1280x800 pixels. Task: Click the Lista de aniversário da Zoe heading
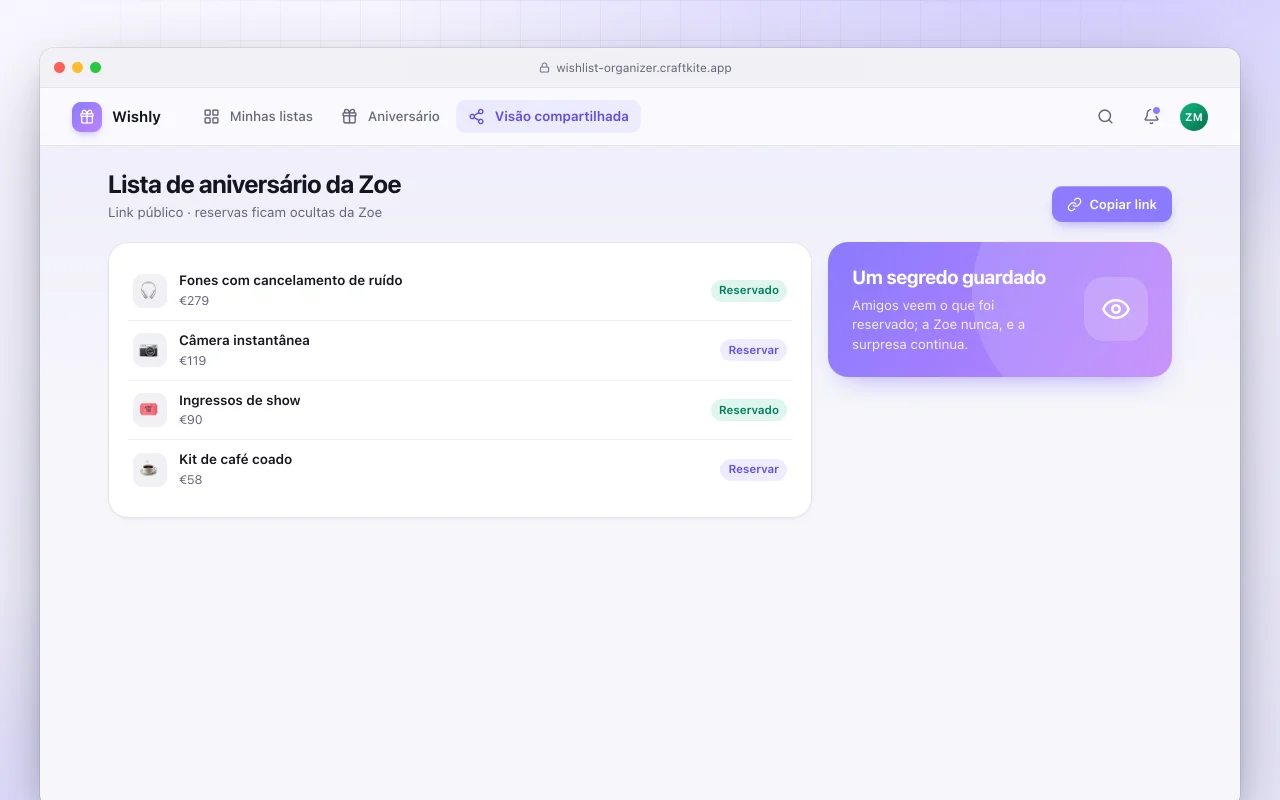click(255, 184)
